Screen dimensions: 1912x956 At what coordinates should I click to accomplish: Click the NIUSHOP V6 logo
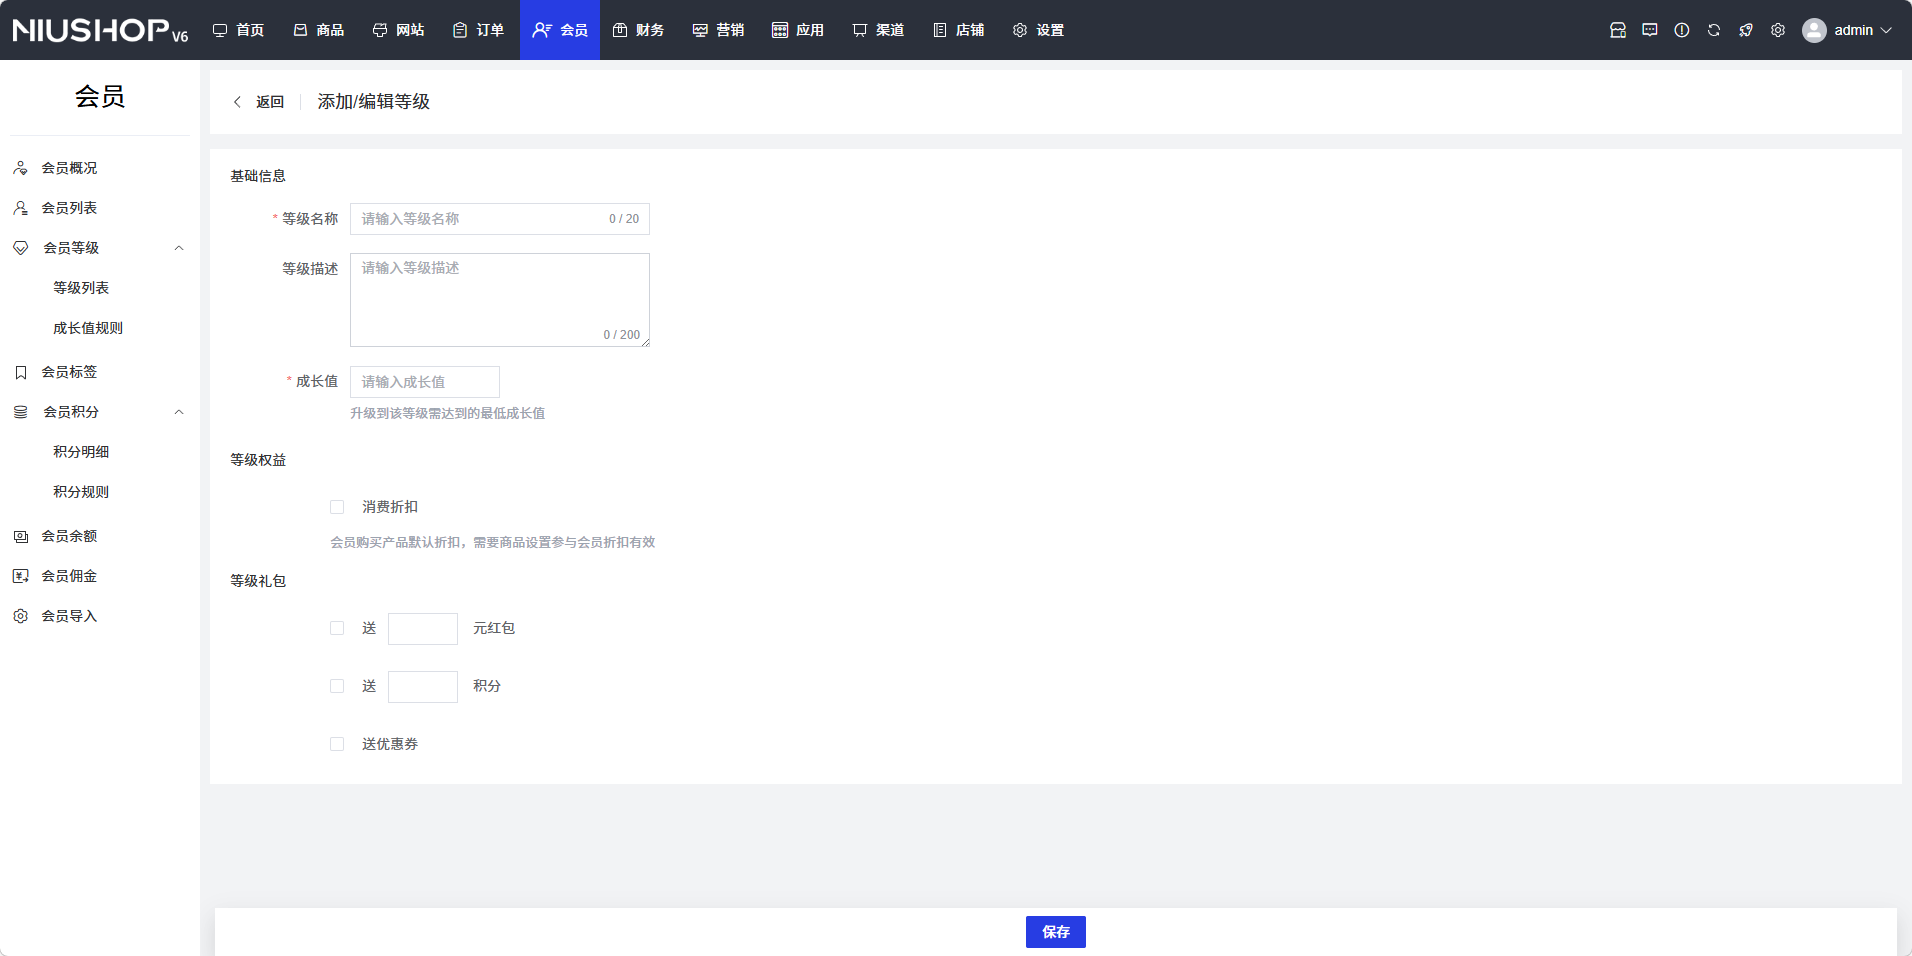(100, 30)
